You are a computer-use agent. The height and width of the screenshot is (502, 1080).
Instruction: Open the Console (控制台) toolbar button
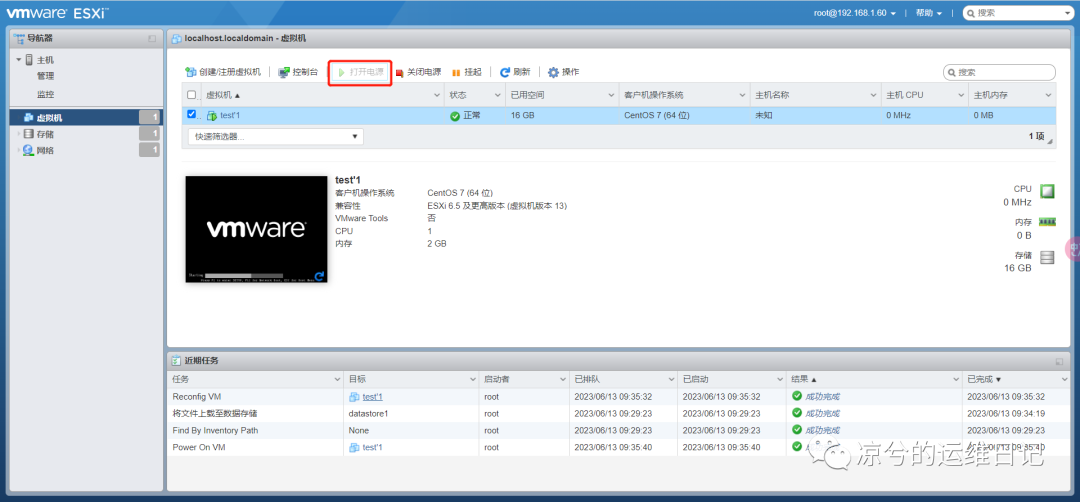click(x=298, y=72)
